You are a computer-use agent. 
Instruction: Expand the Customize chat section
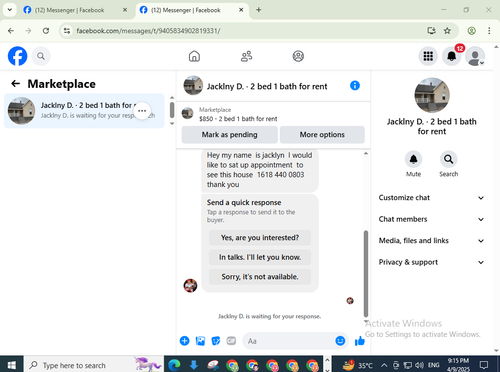pyautogui.click(x=431, y=198)
